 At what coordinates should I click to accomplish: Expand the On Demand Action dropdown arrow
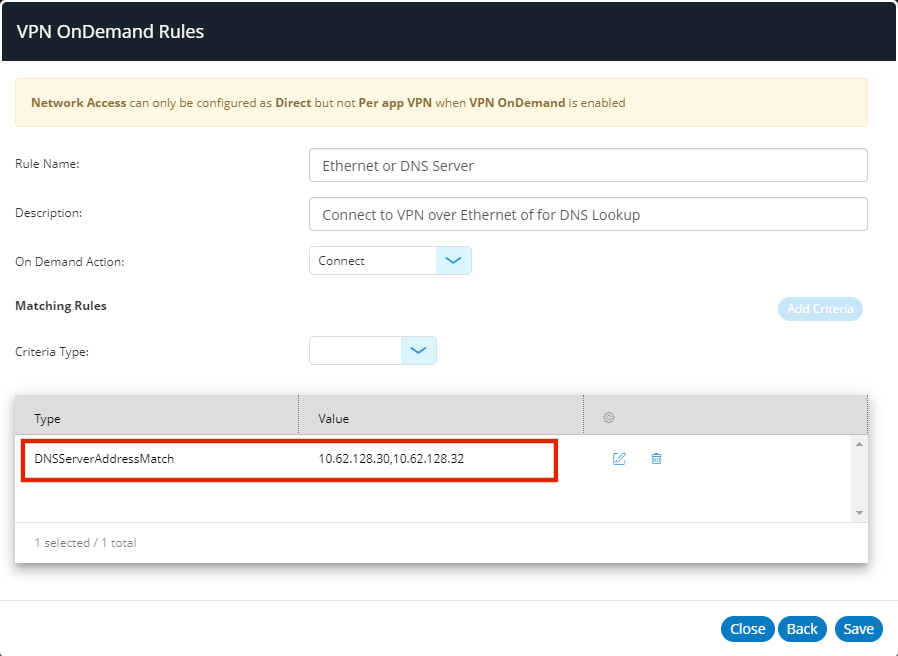[x=453, y=261]
